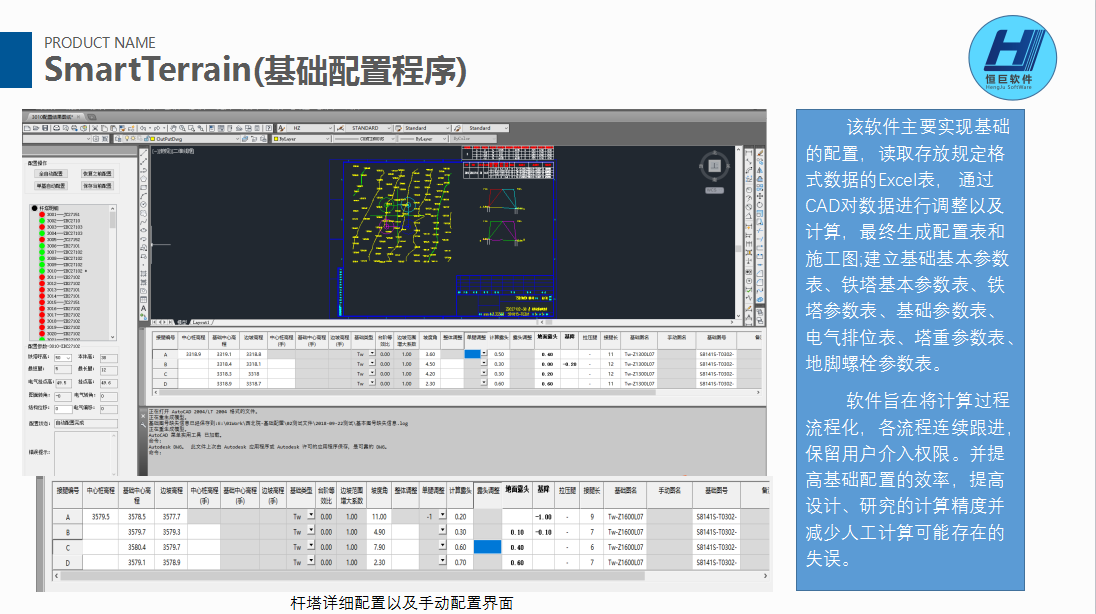The width and height of the screenshot is (1096, 614).
Task: Select the Rectangle tool in Draw toolbar
Action: click(x=143, y=187)
